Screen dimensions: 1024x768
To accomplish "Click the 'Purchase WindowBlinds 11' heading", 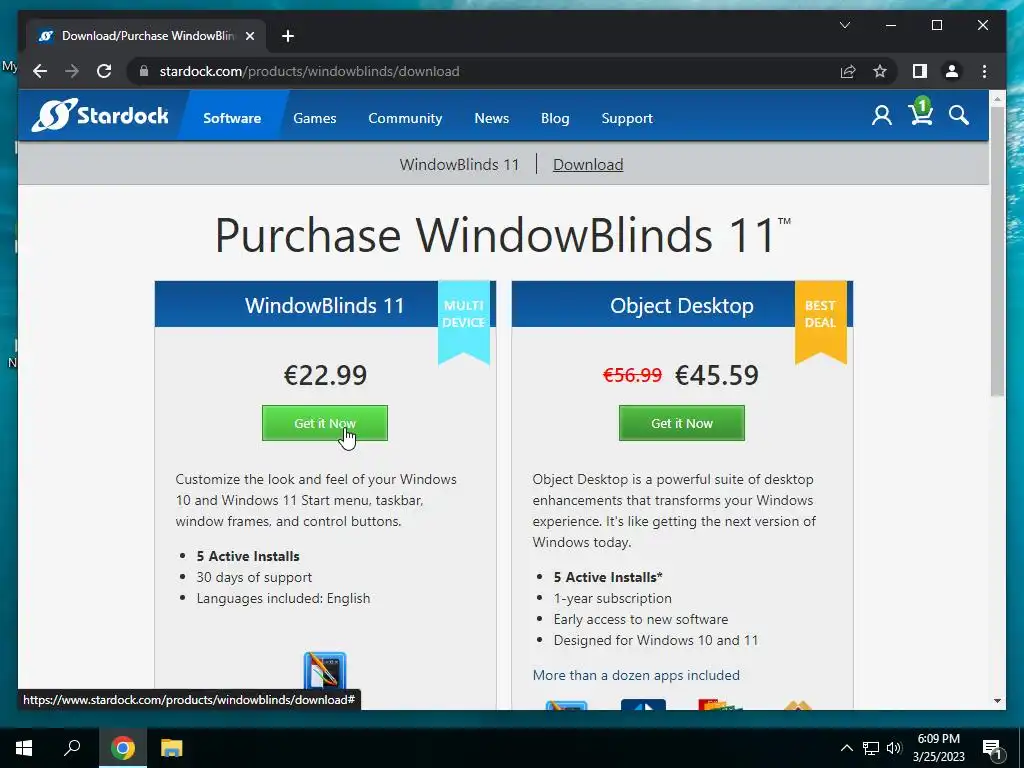I will click(503, 234).
